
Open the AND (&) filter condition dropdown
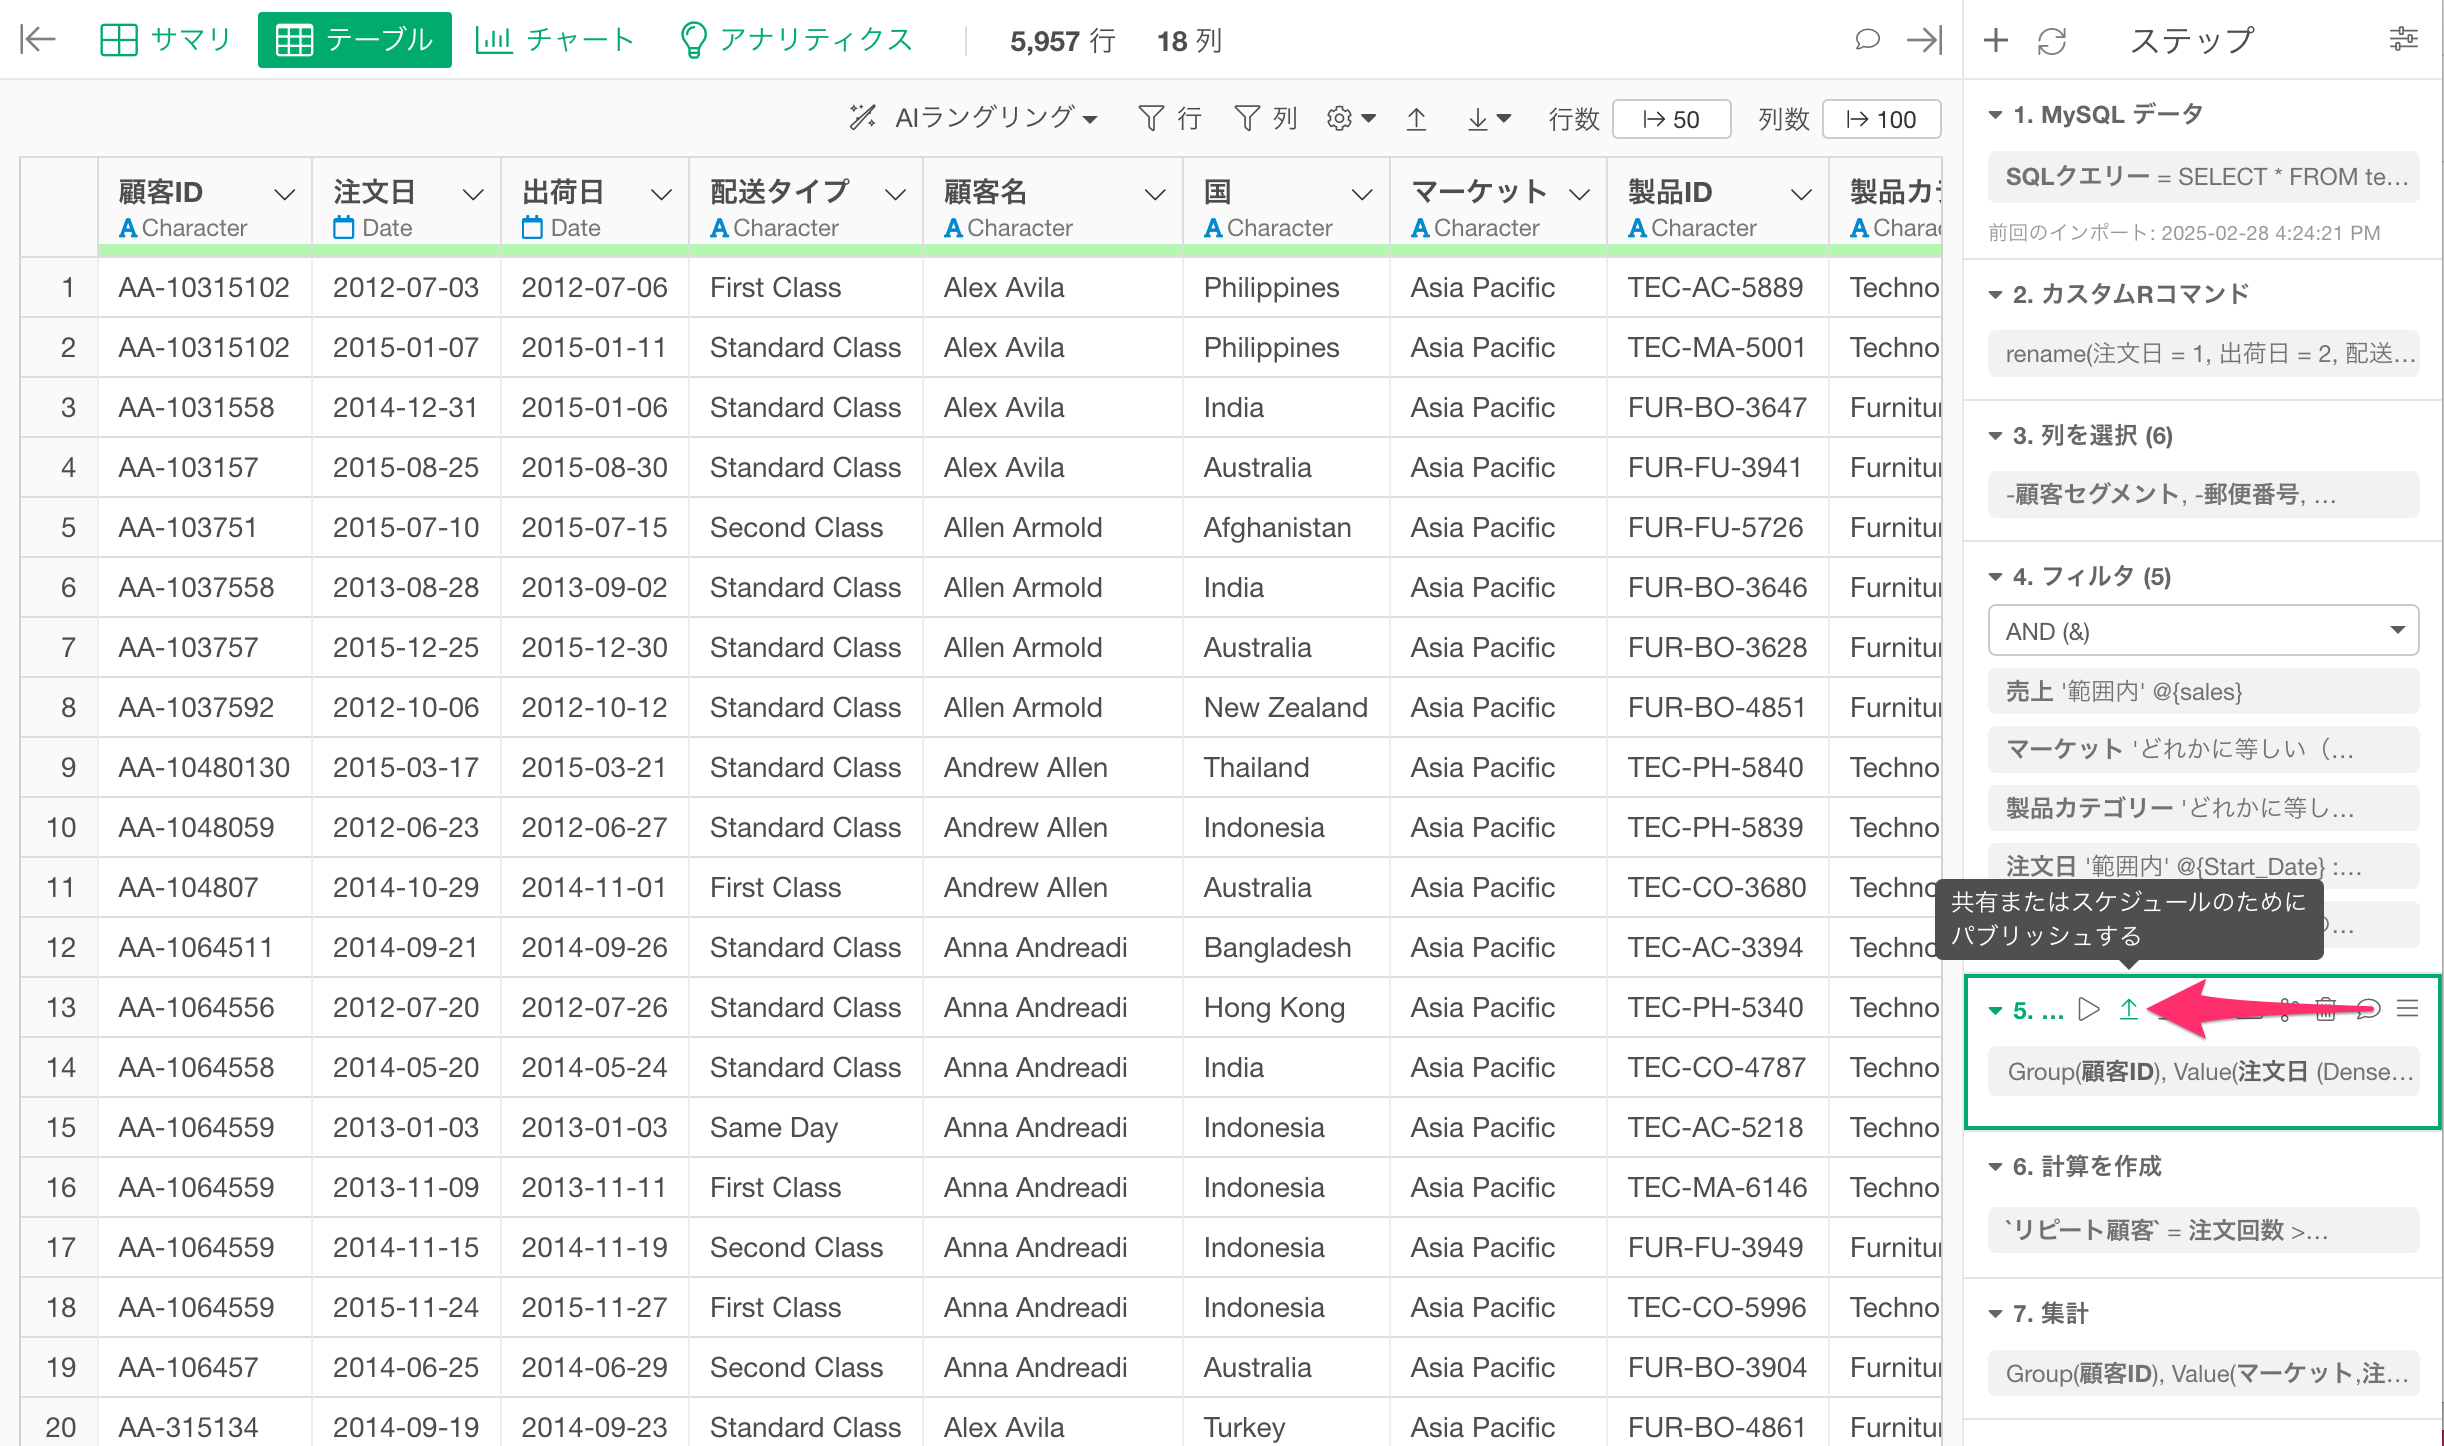pos(2203,631)
